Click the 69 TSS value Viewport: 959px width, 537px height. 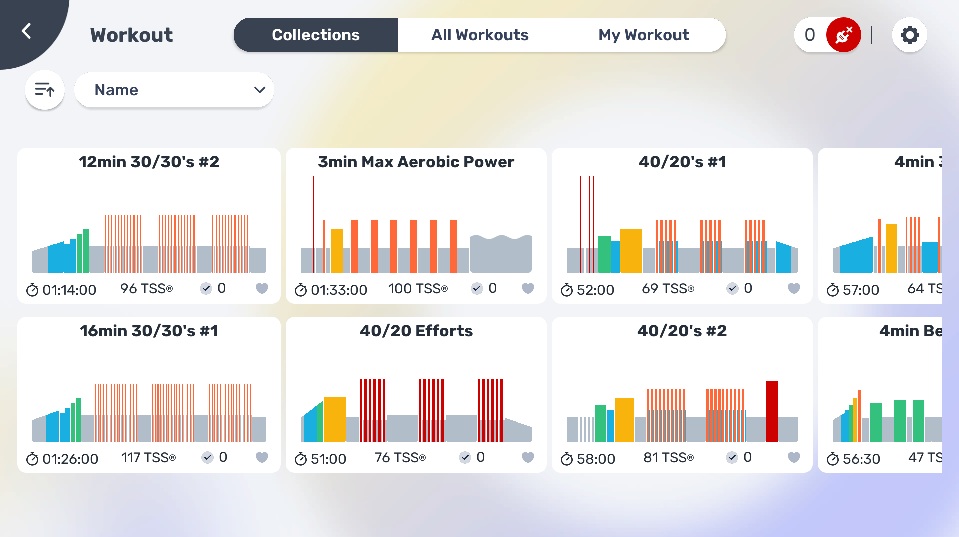tap(667, 288)
